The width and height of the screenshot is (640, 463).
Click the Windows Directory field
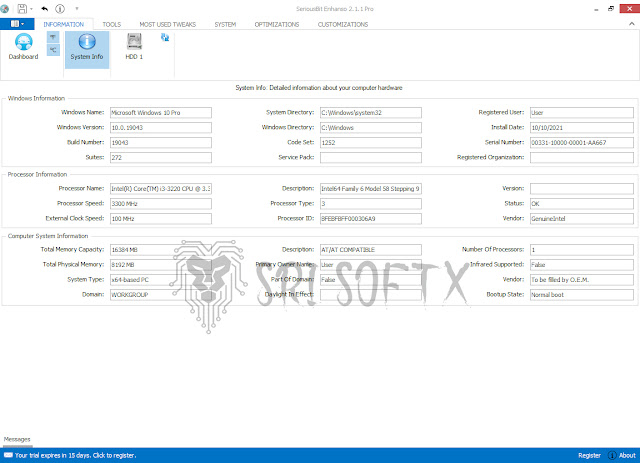(371, 128)
